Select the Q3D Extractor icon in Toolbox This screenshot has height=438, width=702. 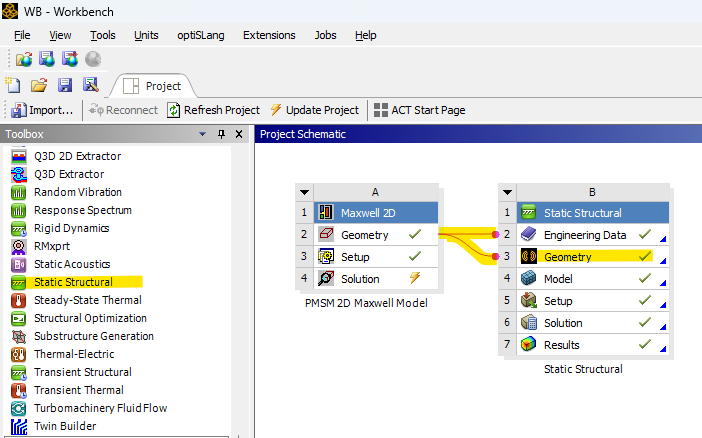19,174
